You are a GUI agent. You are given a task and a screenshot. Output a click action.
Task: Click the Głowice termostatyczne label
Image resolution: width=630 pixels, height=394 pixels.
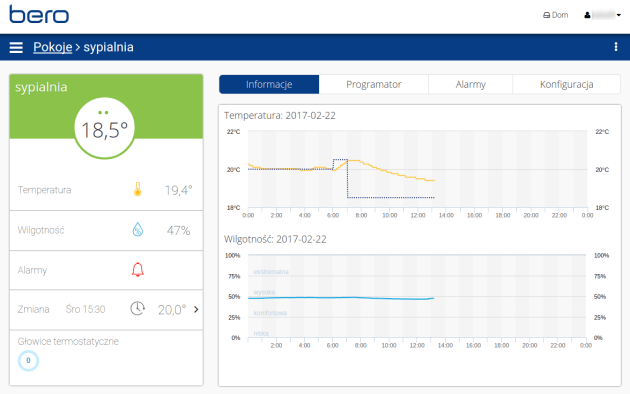pyautogui.click(x=68, y=341)
